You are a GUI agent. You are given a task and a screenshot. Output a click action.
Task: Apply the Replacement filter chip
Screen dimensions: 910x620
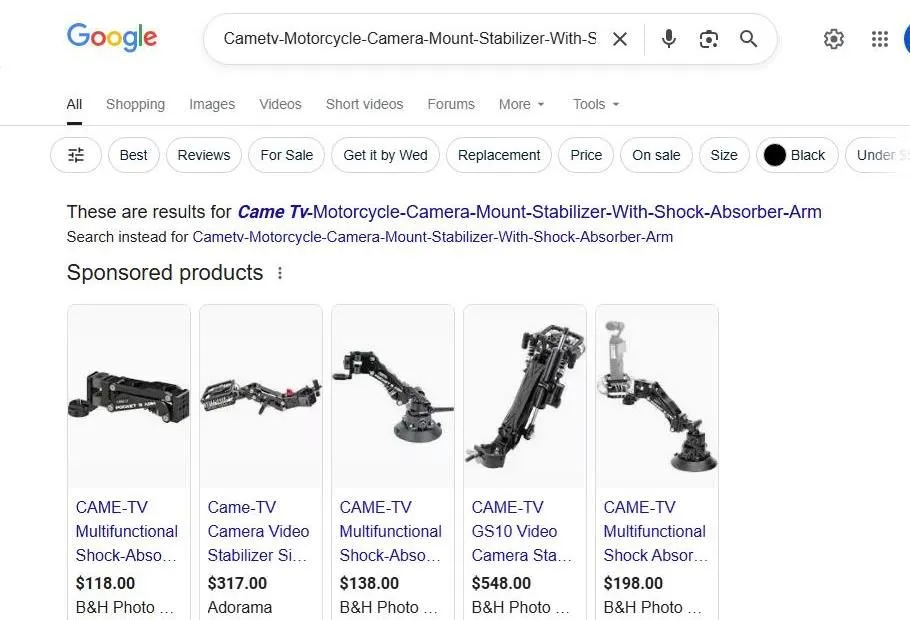click(499, 155)
